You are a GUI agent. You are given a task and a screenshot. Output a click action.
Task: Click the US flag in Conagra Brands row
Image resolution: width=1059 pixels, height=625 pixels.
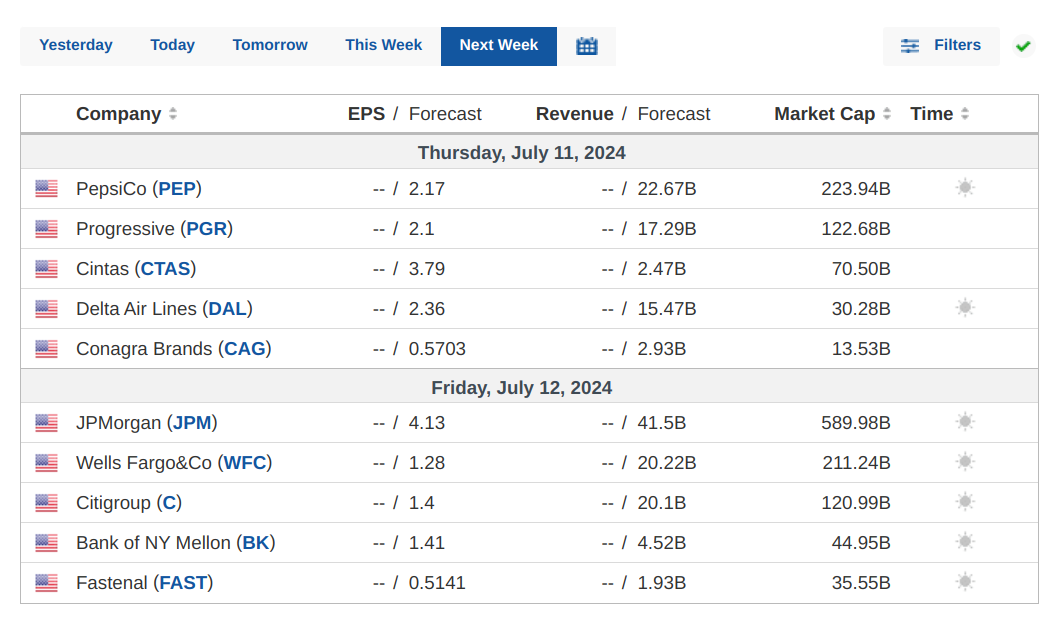pos(47,349)
